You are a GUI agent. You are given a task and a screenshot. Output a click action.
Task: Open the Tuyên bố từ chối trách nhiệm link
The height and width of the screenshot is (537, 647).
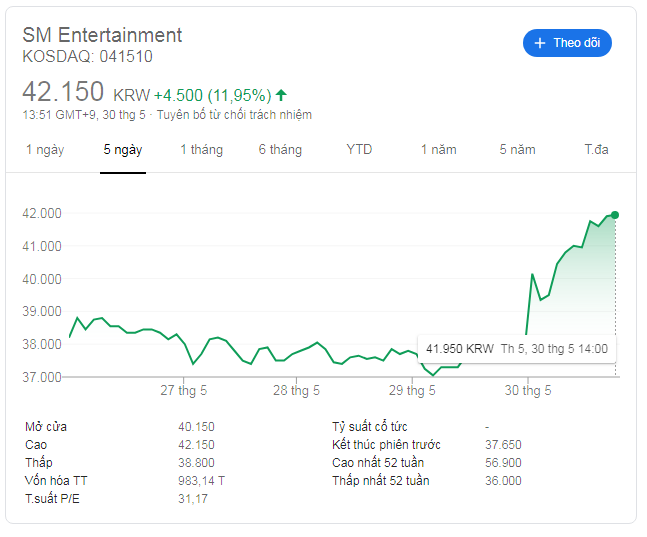(234, 115)
